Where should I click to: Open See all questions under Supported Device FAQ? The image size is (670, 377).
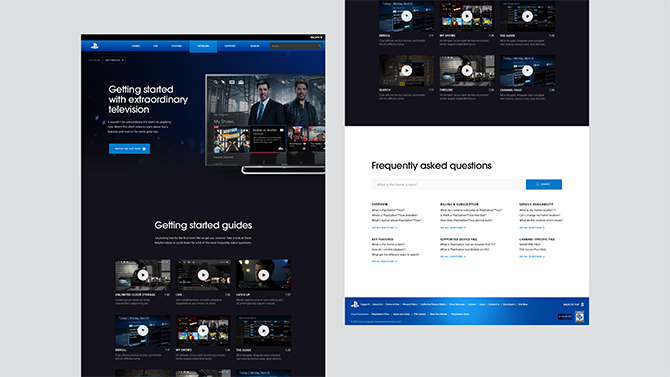coord(453,256)
